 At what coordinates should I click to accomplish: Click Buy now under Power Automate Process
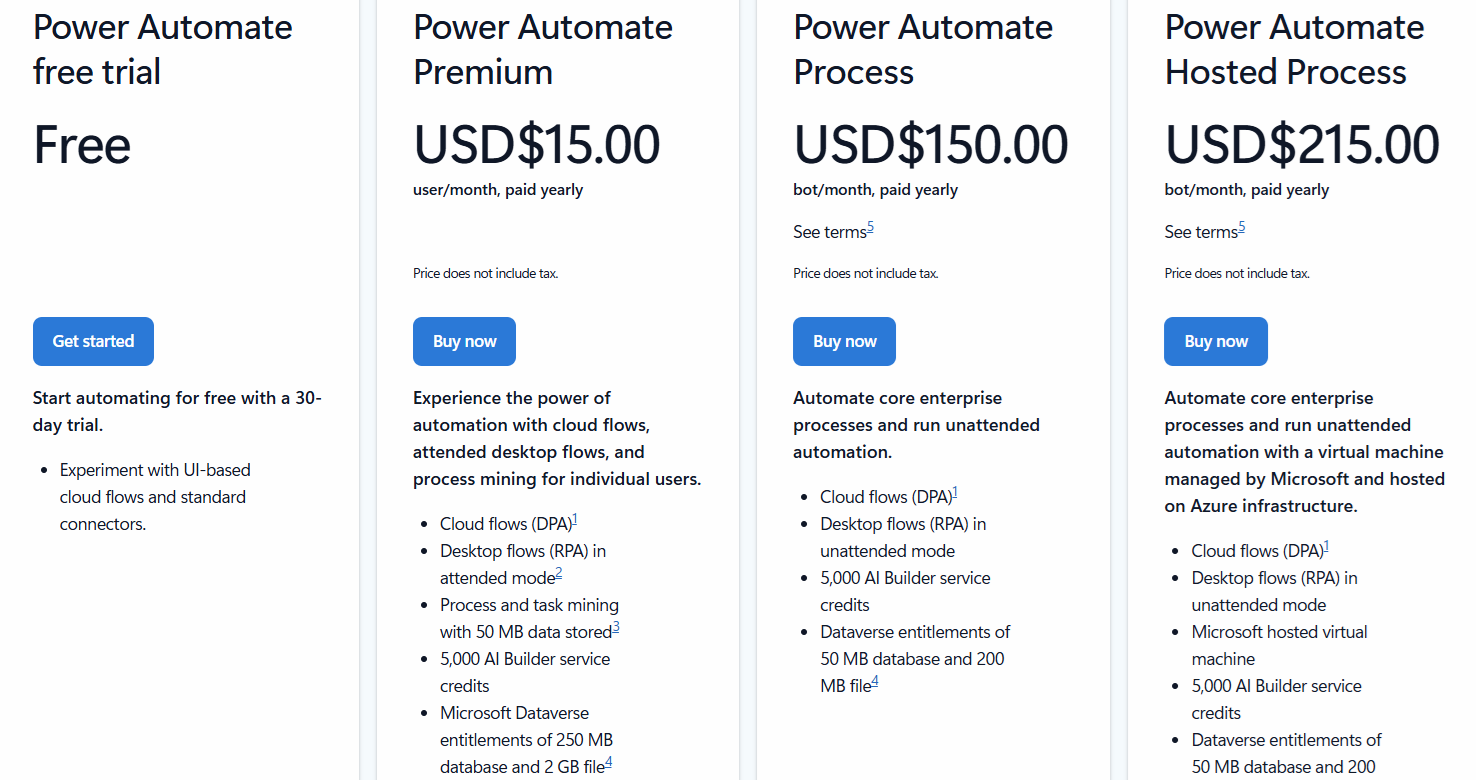pos(844,341)
